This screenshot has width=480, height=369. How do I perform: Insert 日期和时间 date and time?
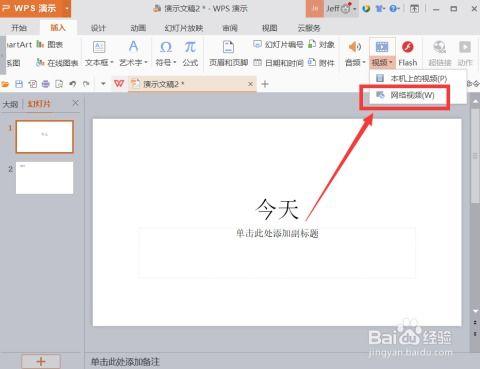click(x=278, y=62)
